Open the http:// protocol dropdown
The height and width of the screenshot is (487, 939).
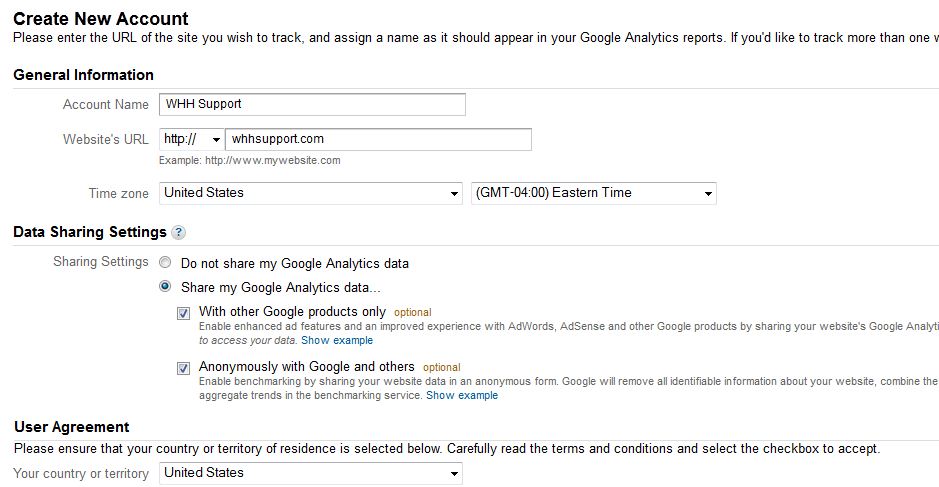pyautogui.click(x=191, y=139)
